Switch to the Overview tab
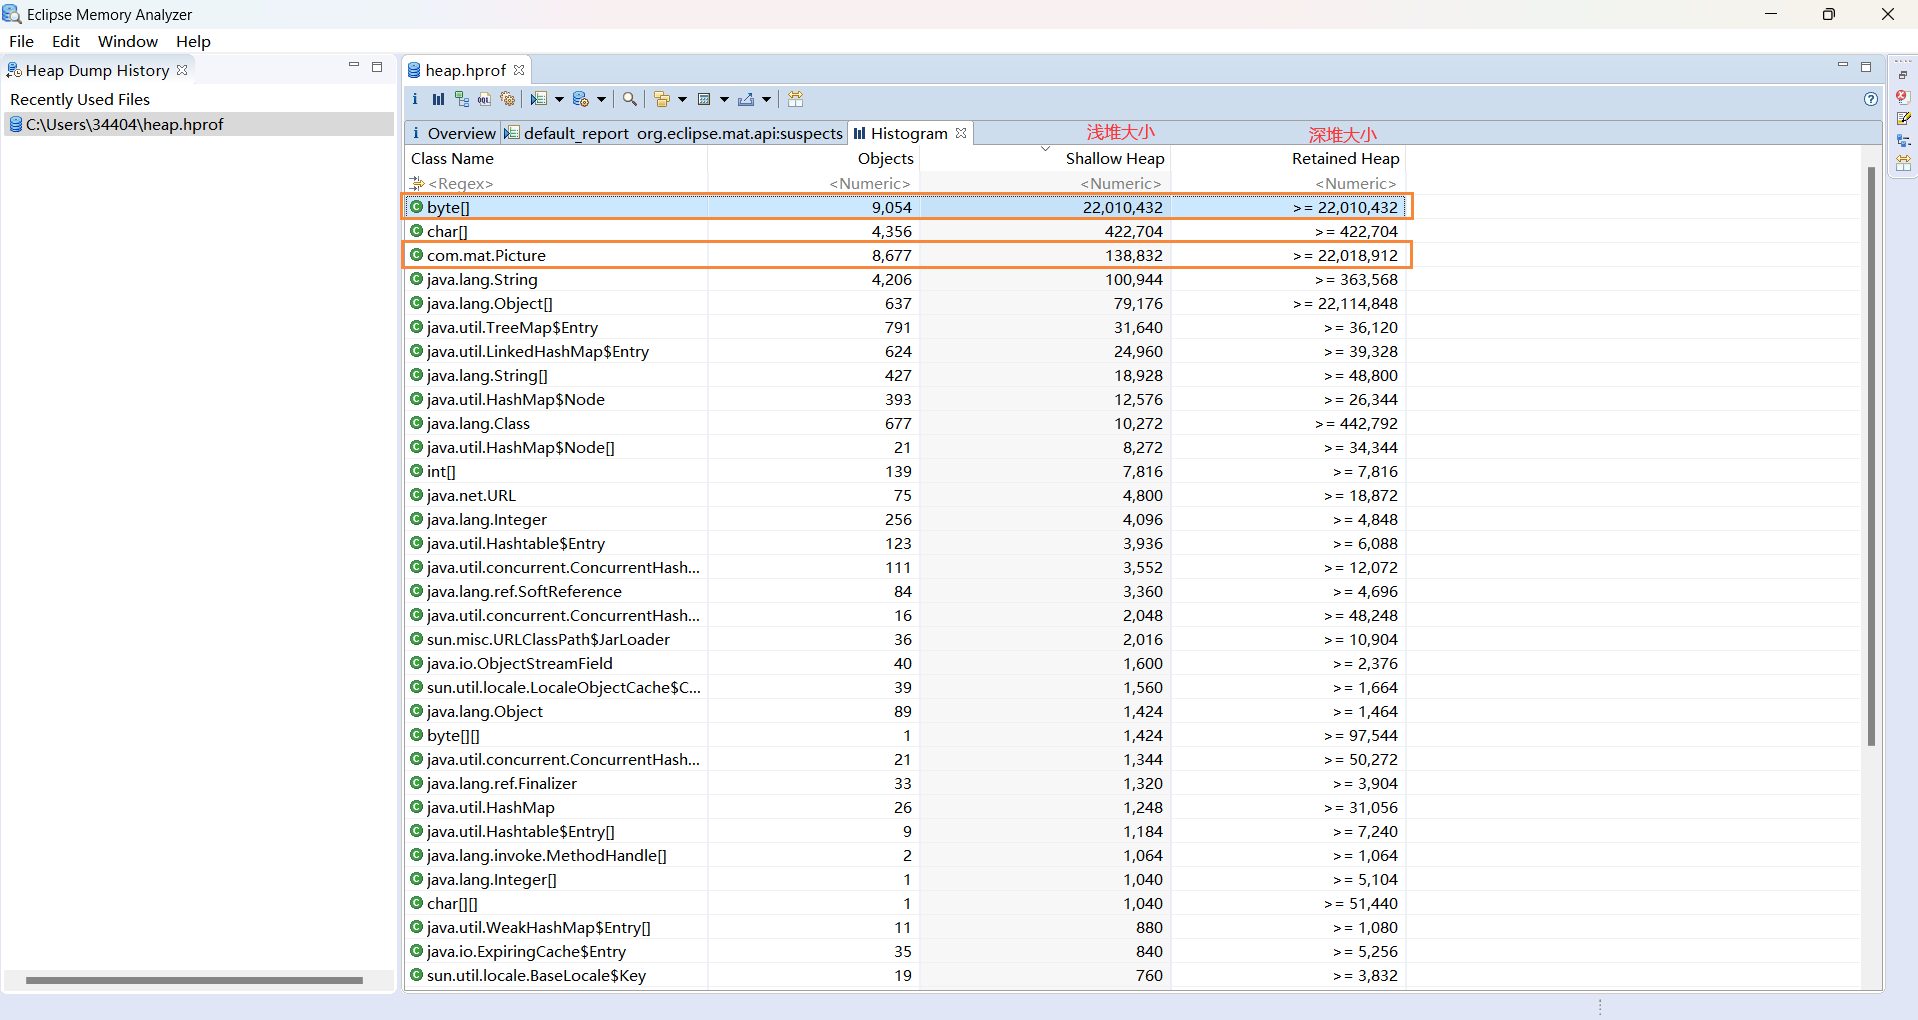 (x=453, y=133)
